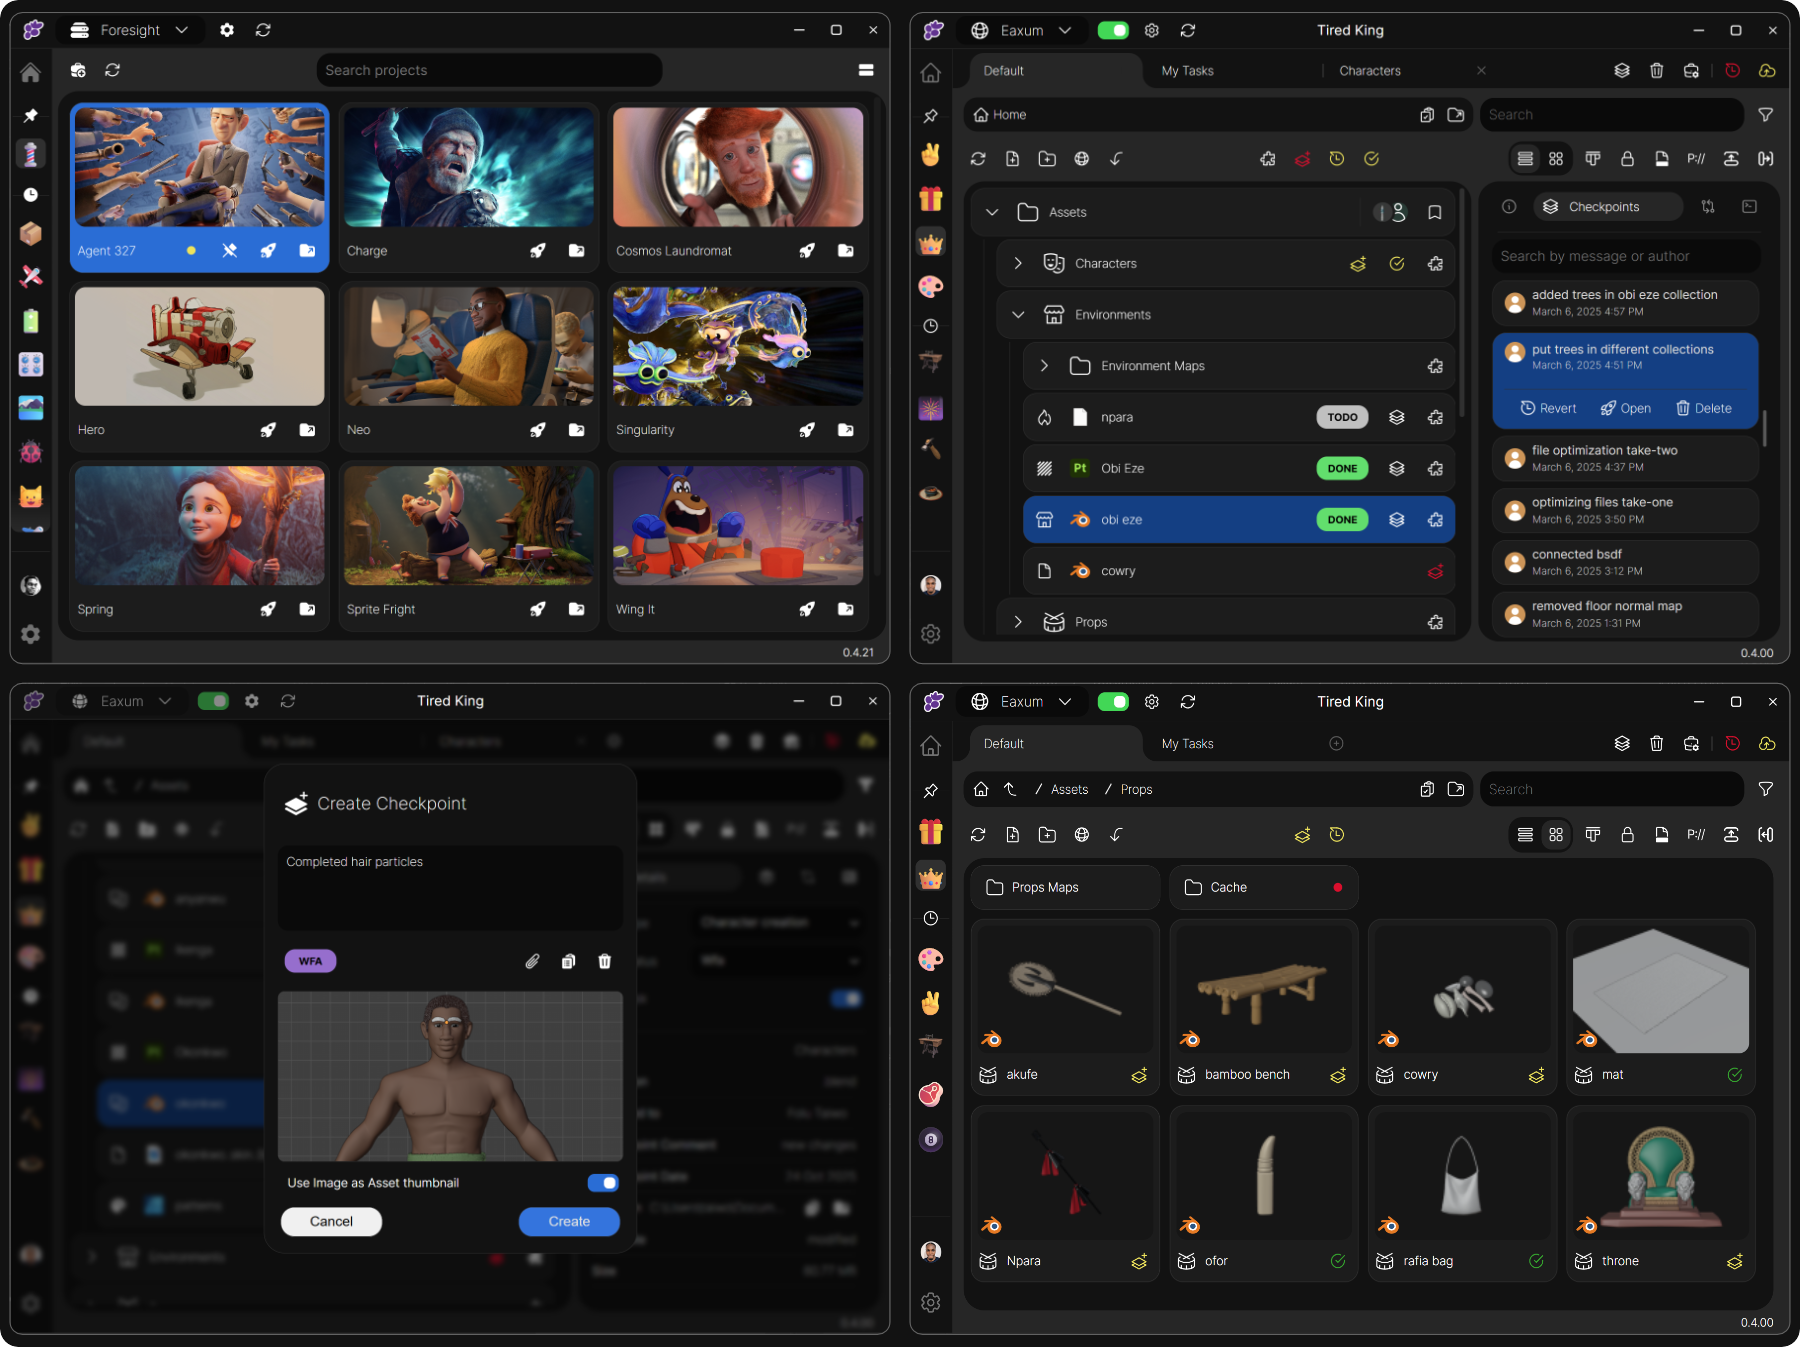Toggle green switch in Props window title bar
1800x1347 pixels.
pos(1113,702)
